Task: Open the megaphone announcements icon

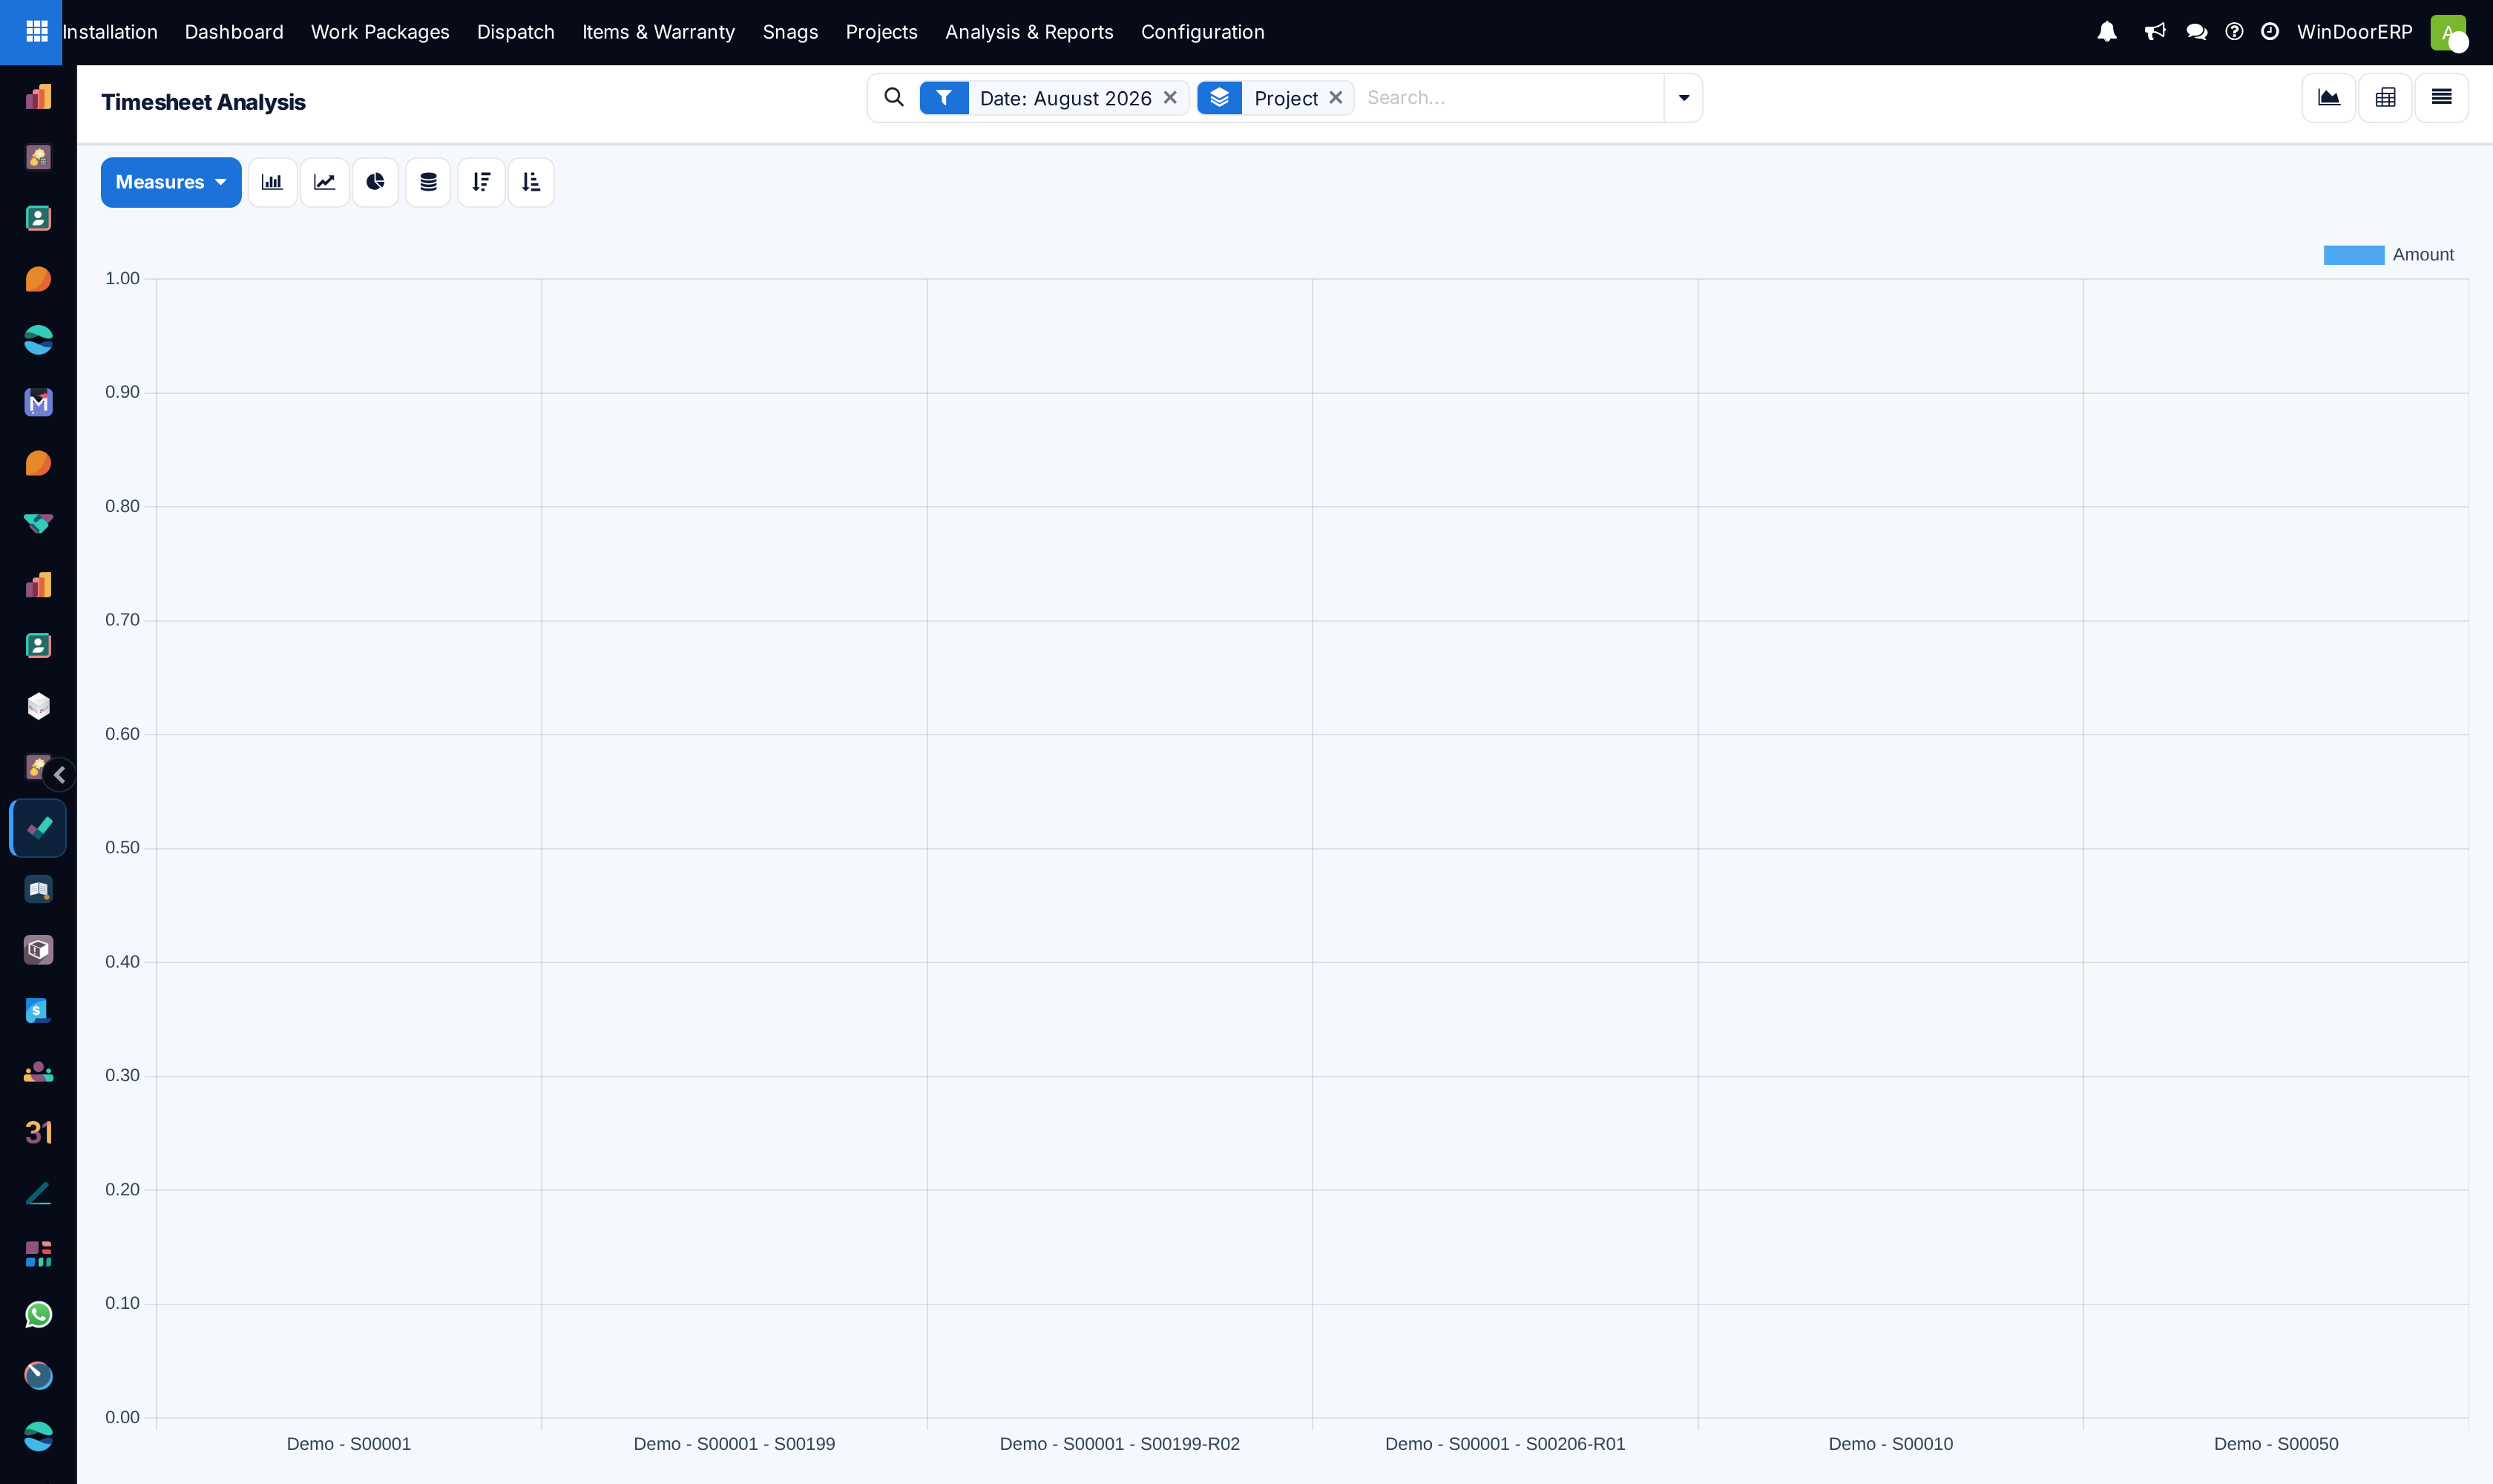Action: pyautogui.click(x=2155, y=32)
